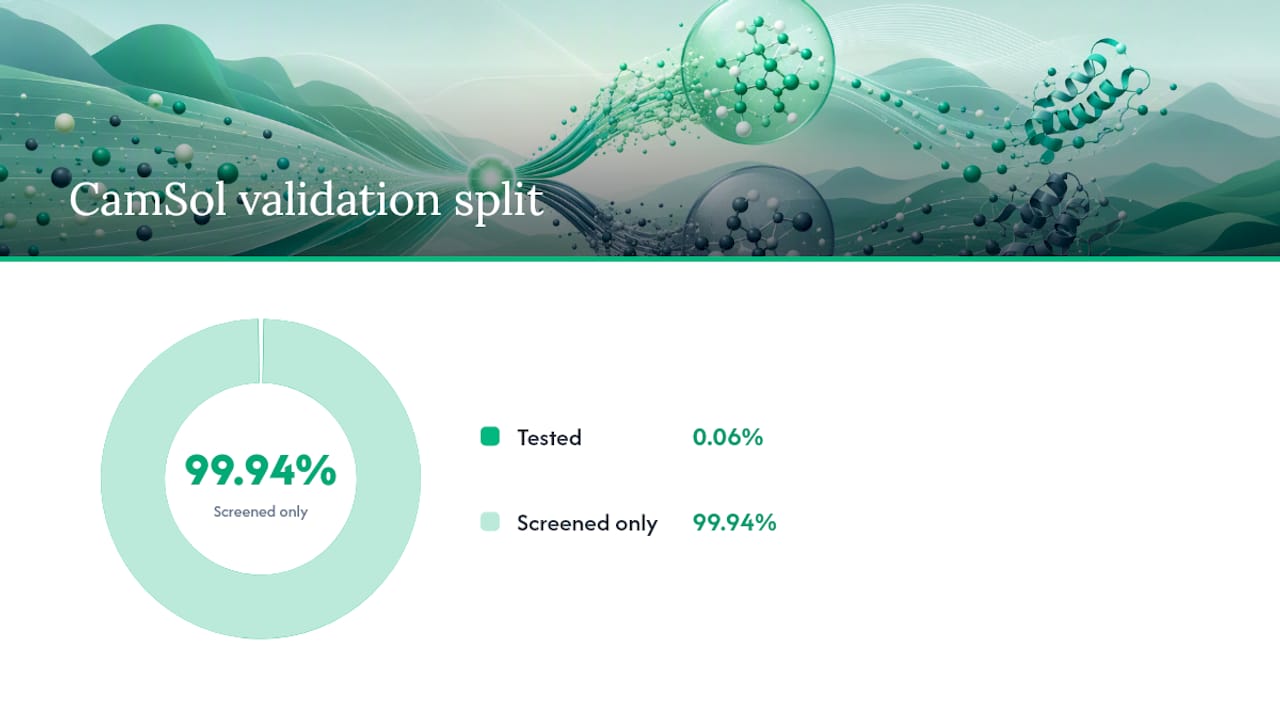Click the light green Screened only legend swatch
This screenshot has width=1280, height=720.
pyautogui.click(x=490, y=521)
